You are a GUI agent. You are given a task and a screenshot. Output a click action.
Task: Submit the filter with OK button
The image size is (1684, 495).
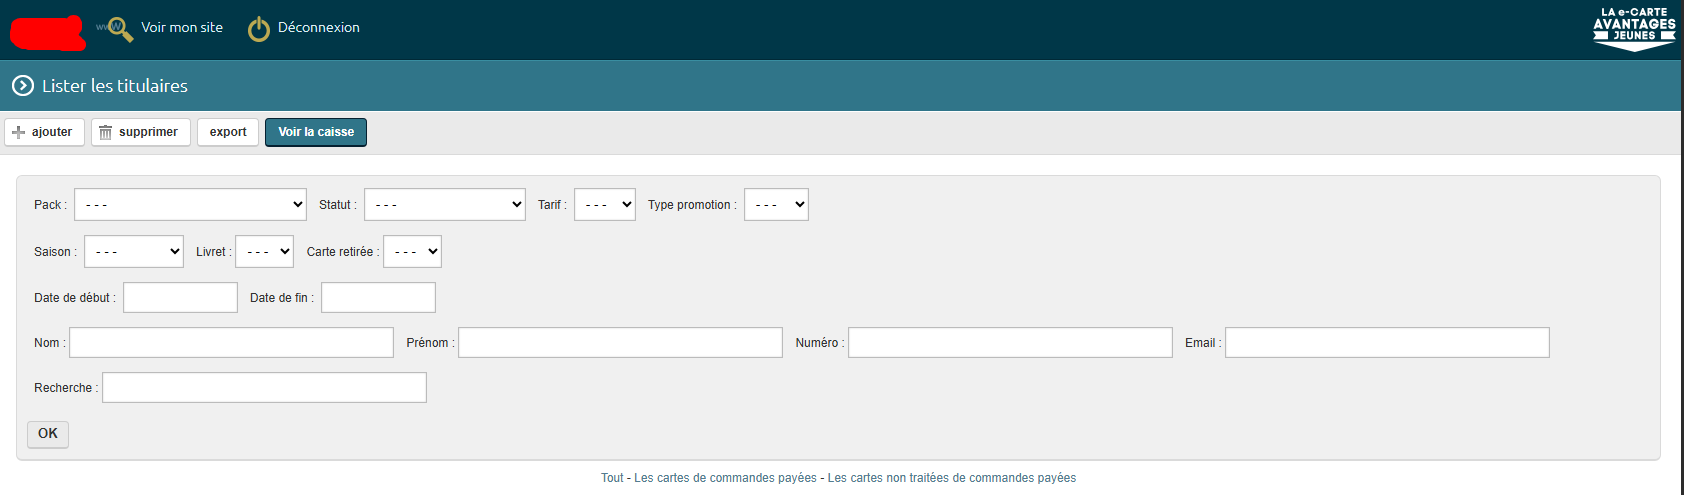pyautogui.click(x=48, y=434)
